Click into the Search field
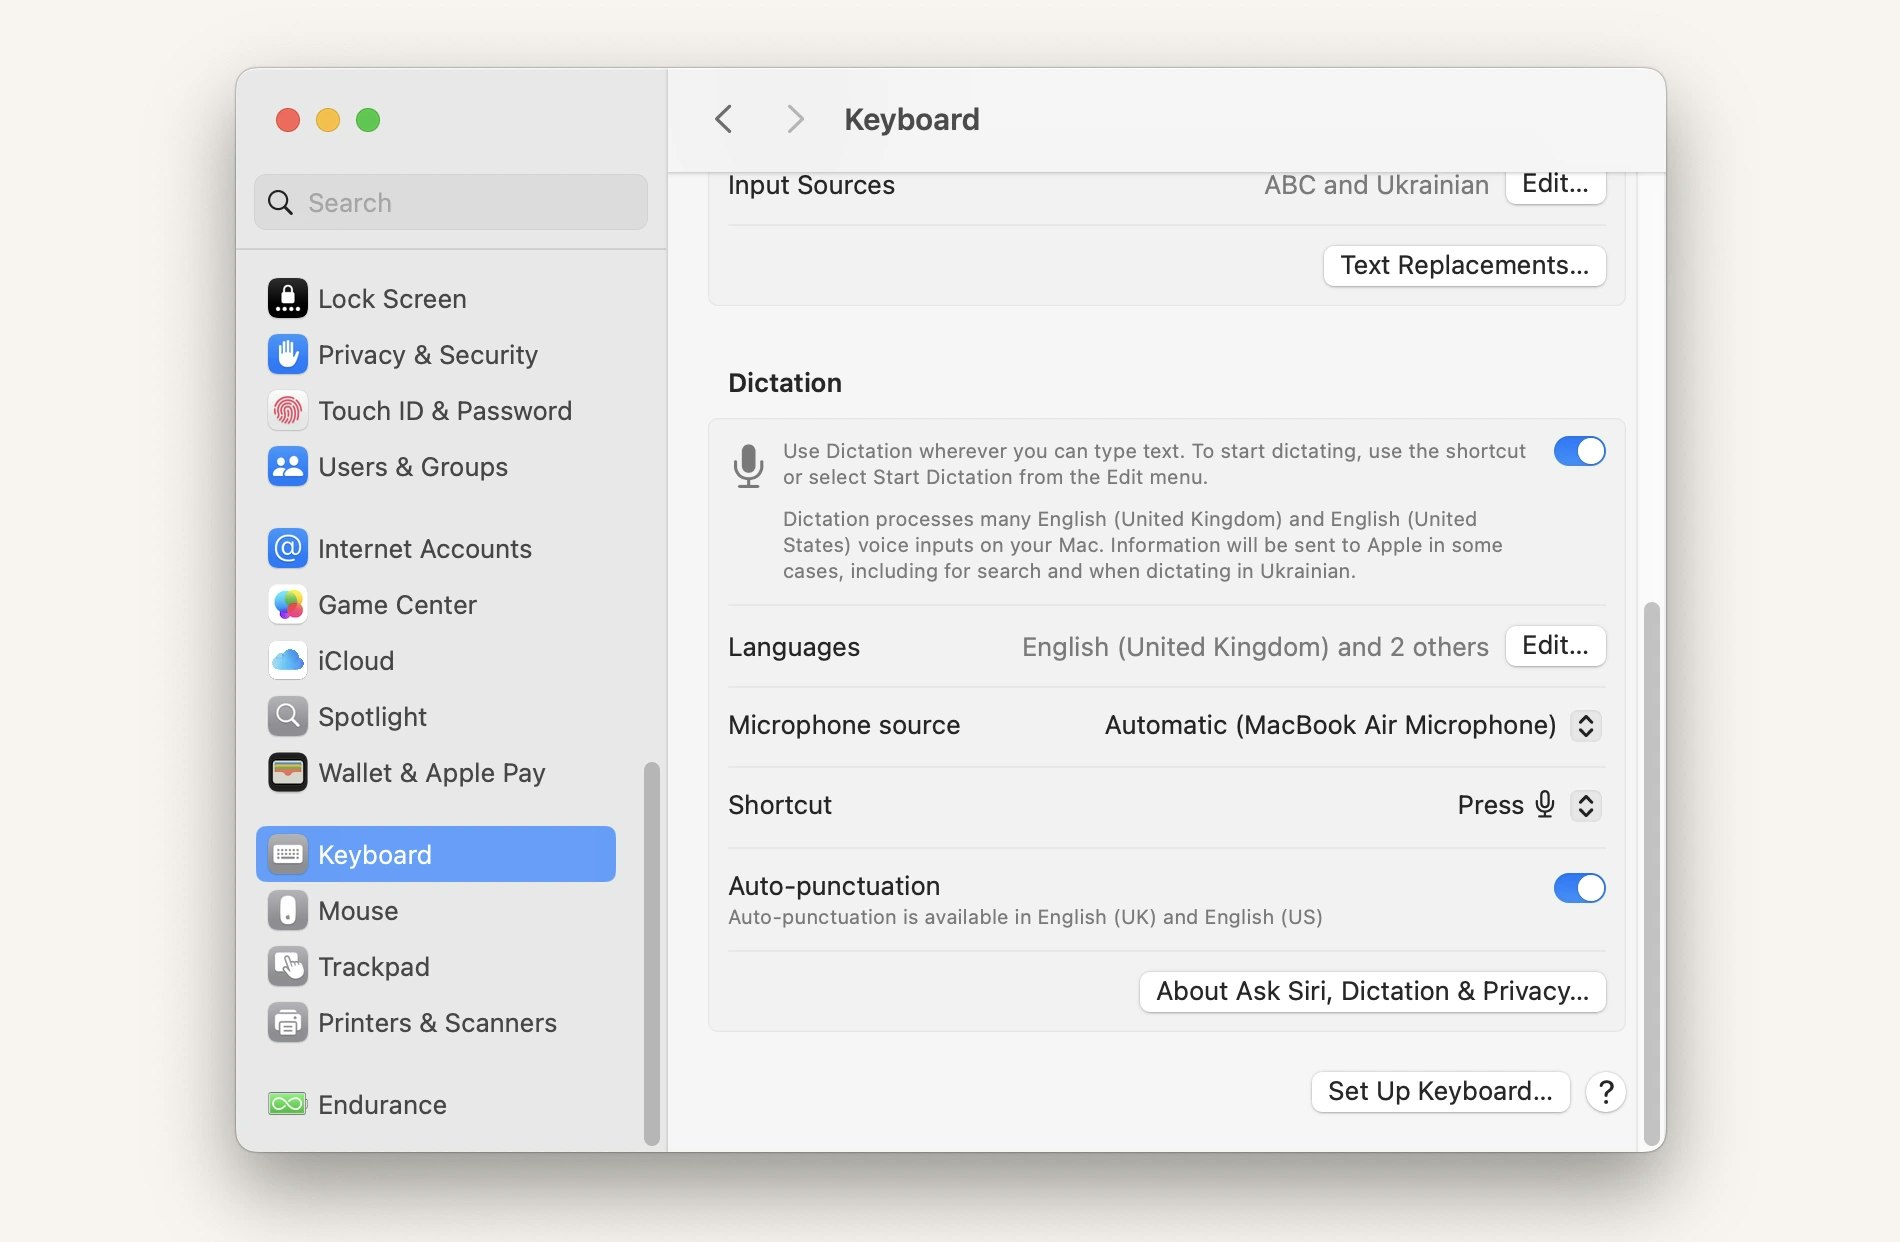1900x1242 pixels. click(451, 203)
